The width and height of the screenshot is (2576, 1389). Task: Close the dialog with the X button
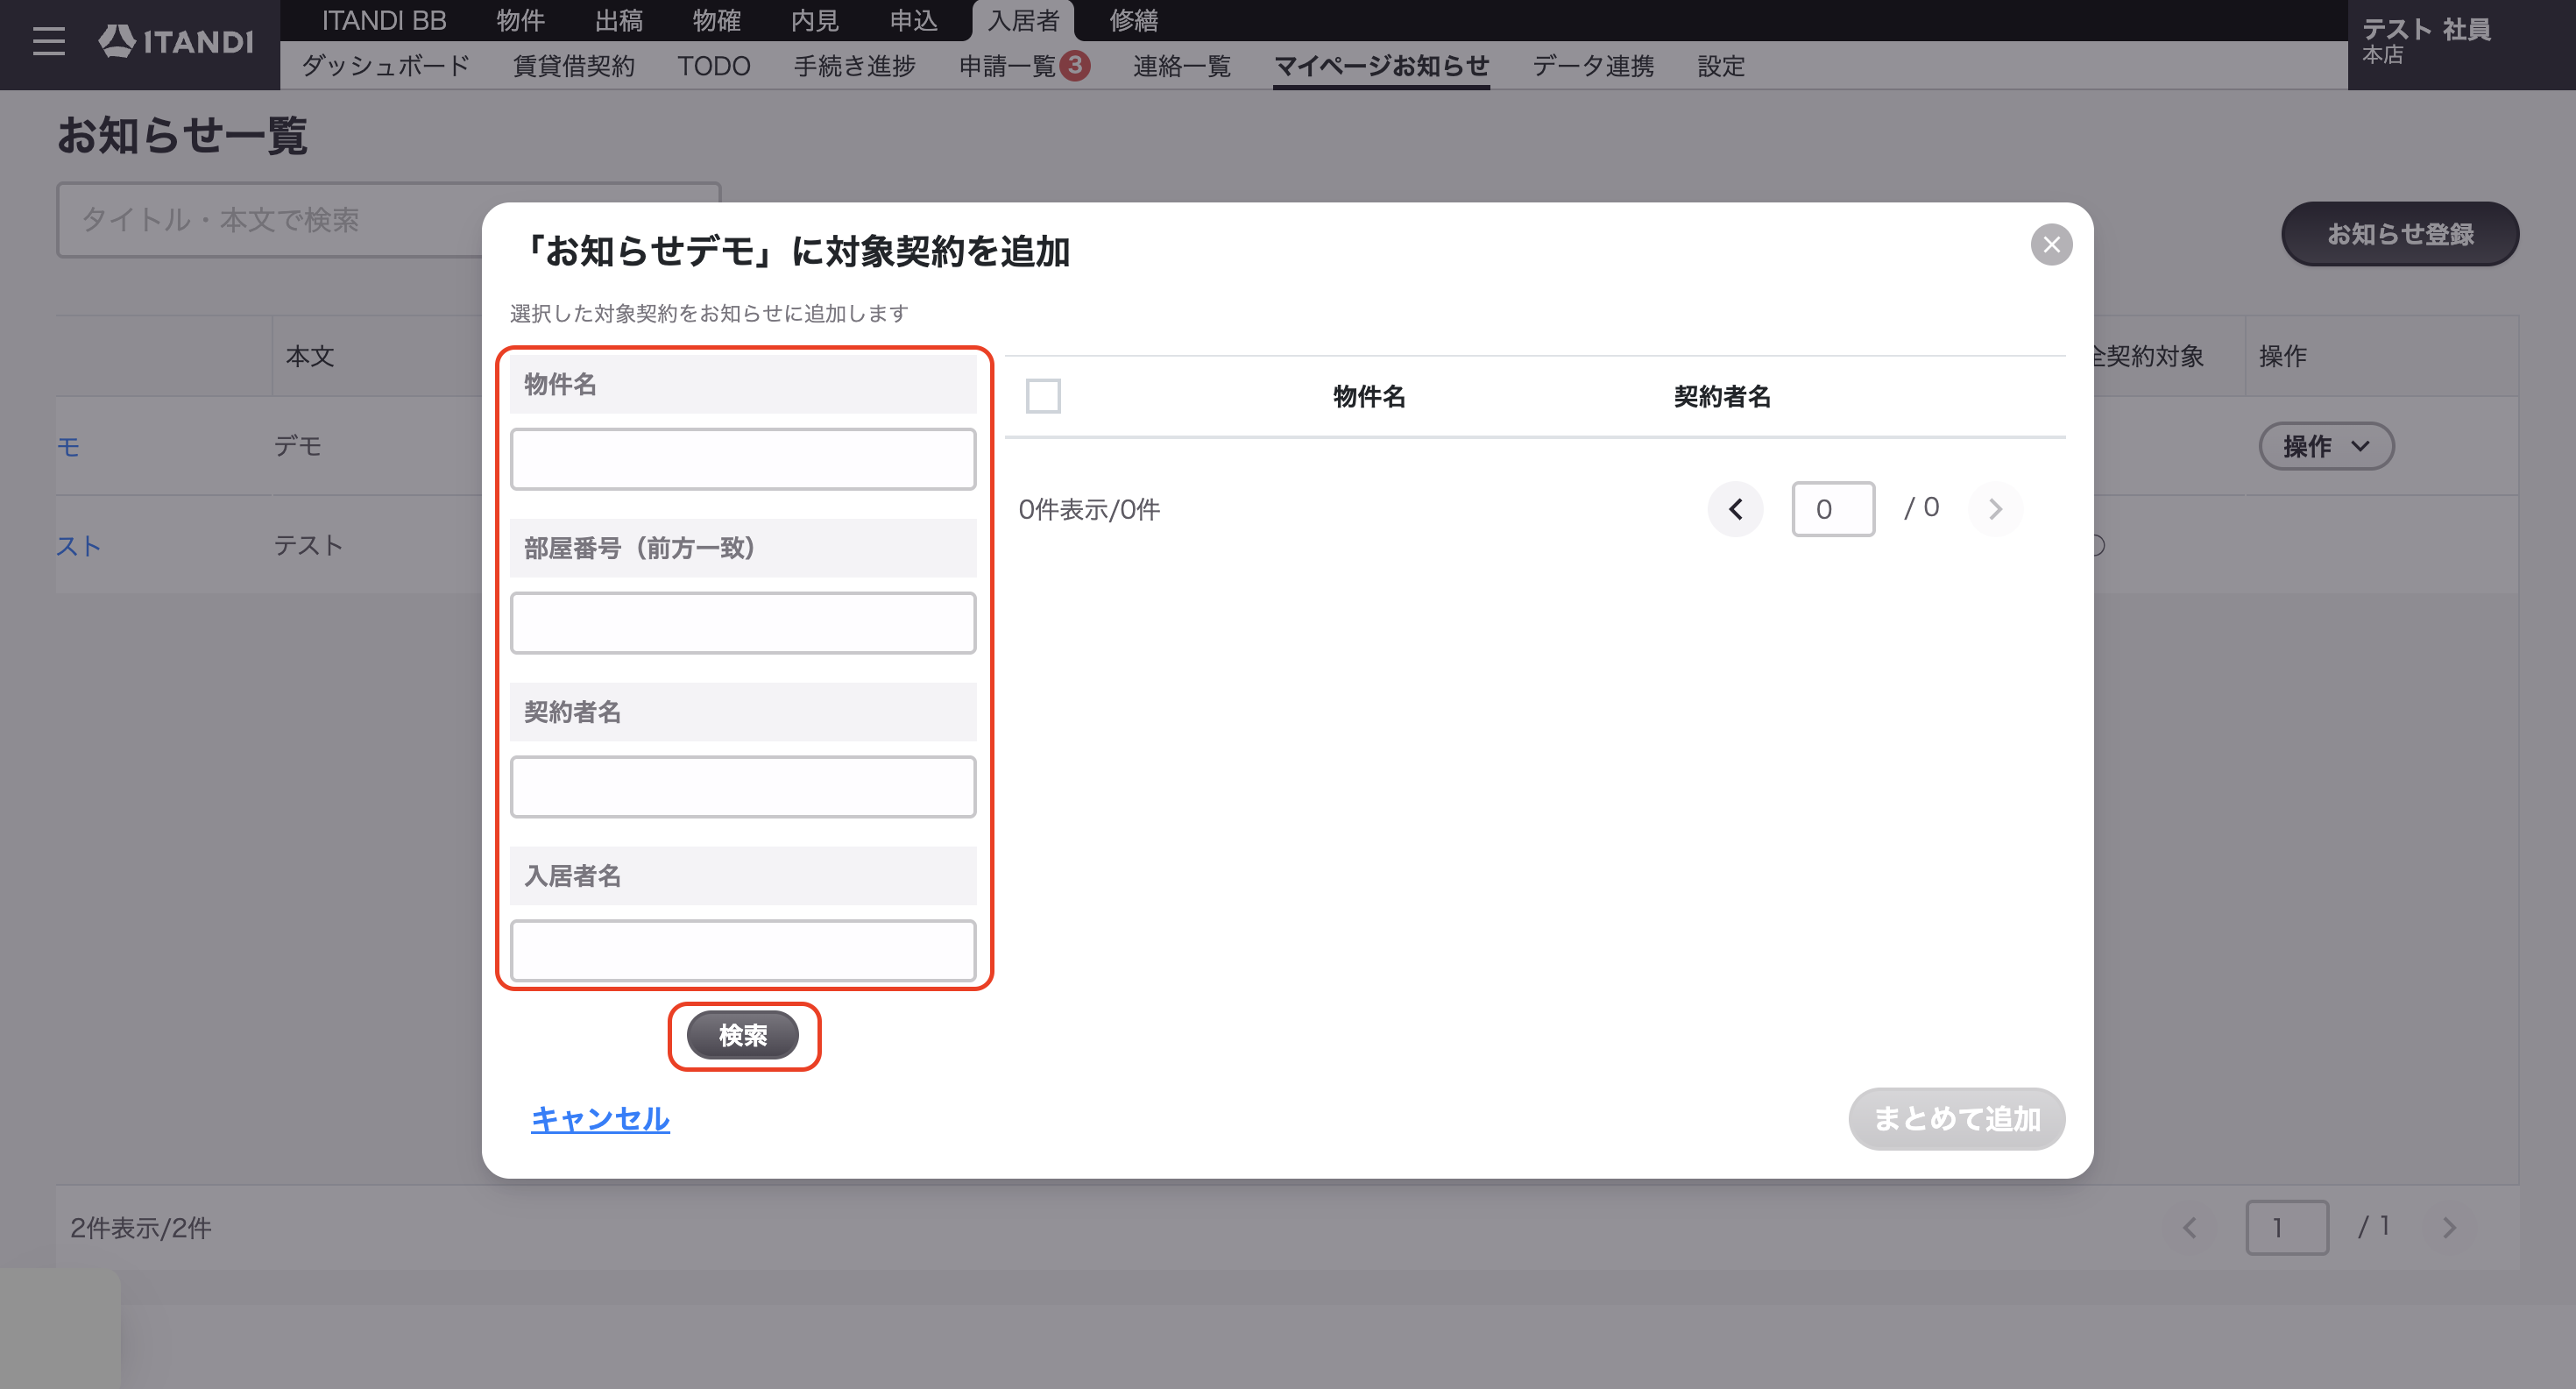[2051, 244]
